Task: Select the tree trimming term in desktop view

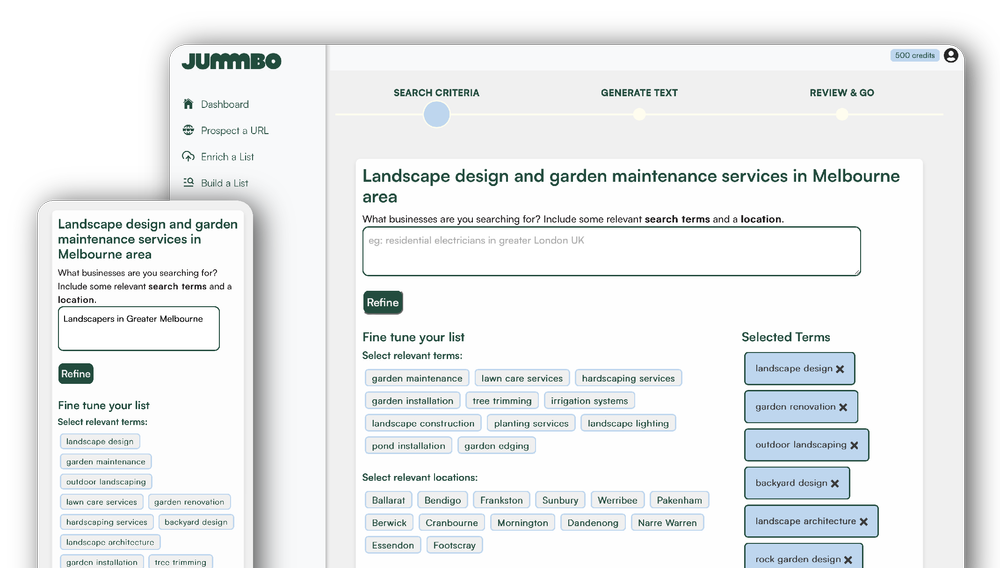Action: (x=502, y=400)
